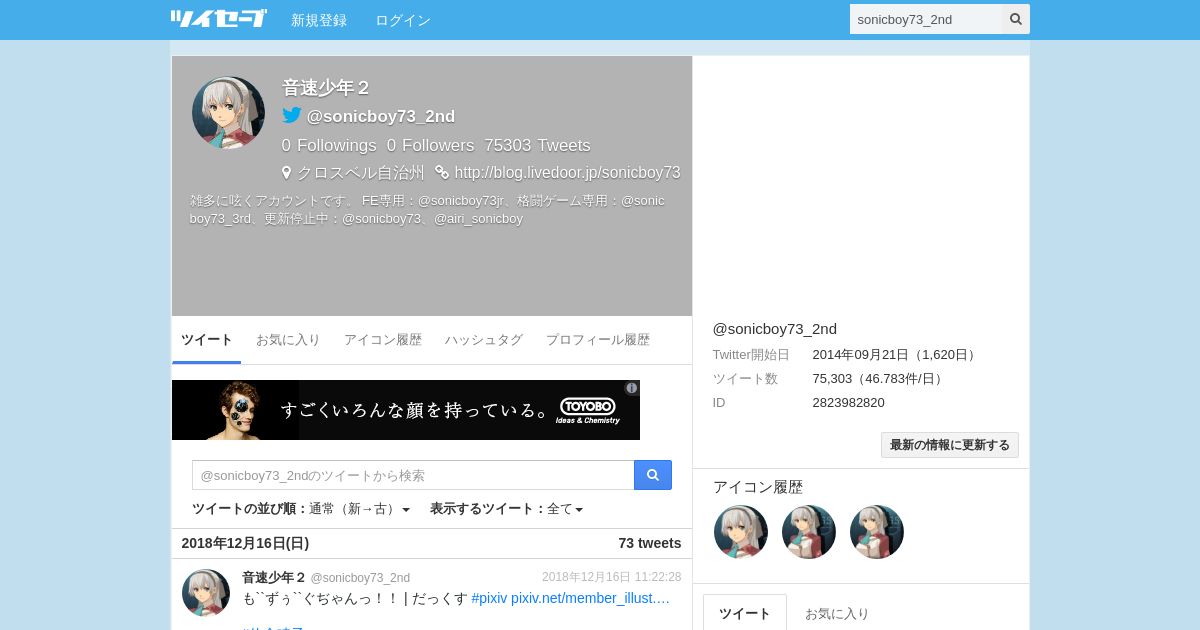Screen dimensions: 1200x630
Task: Expand the displayed tweets filter dropdown
Action: pos(507,509)
